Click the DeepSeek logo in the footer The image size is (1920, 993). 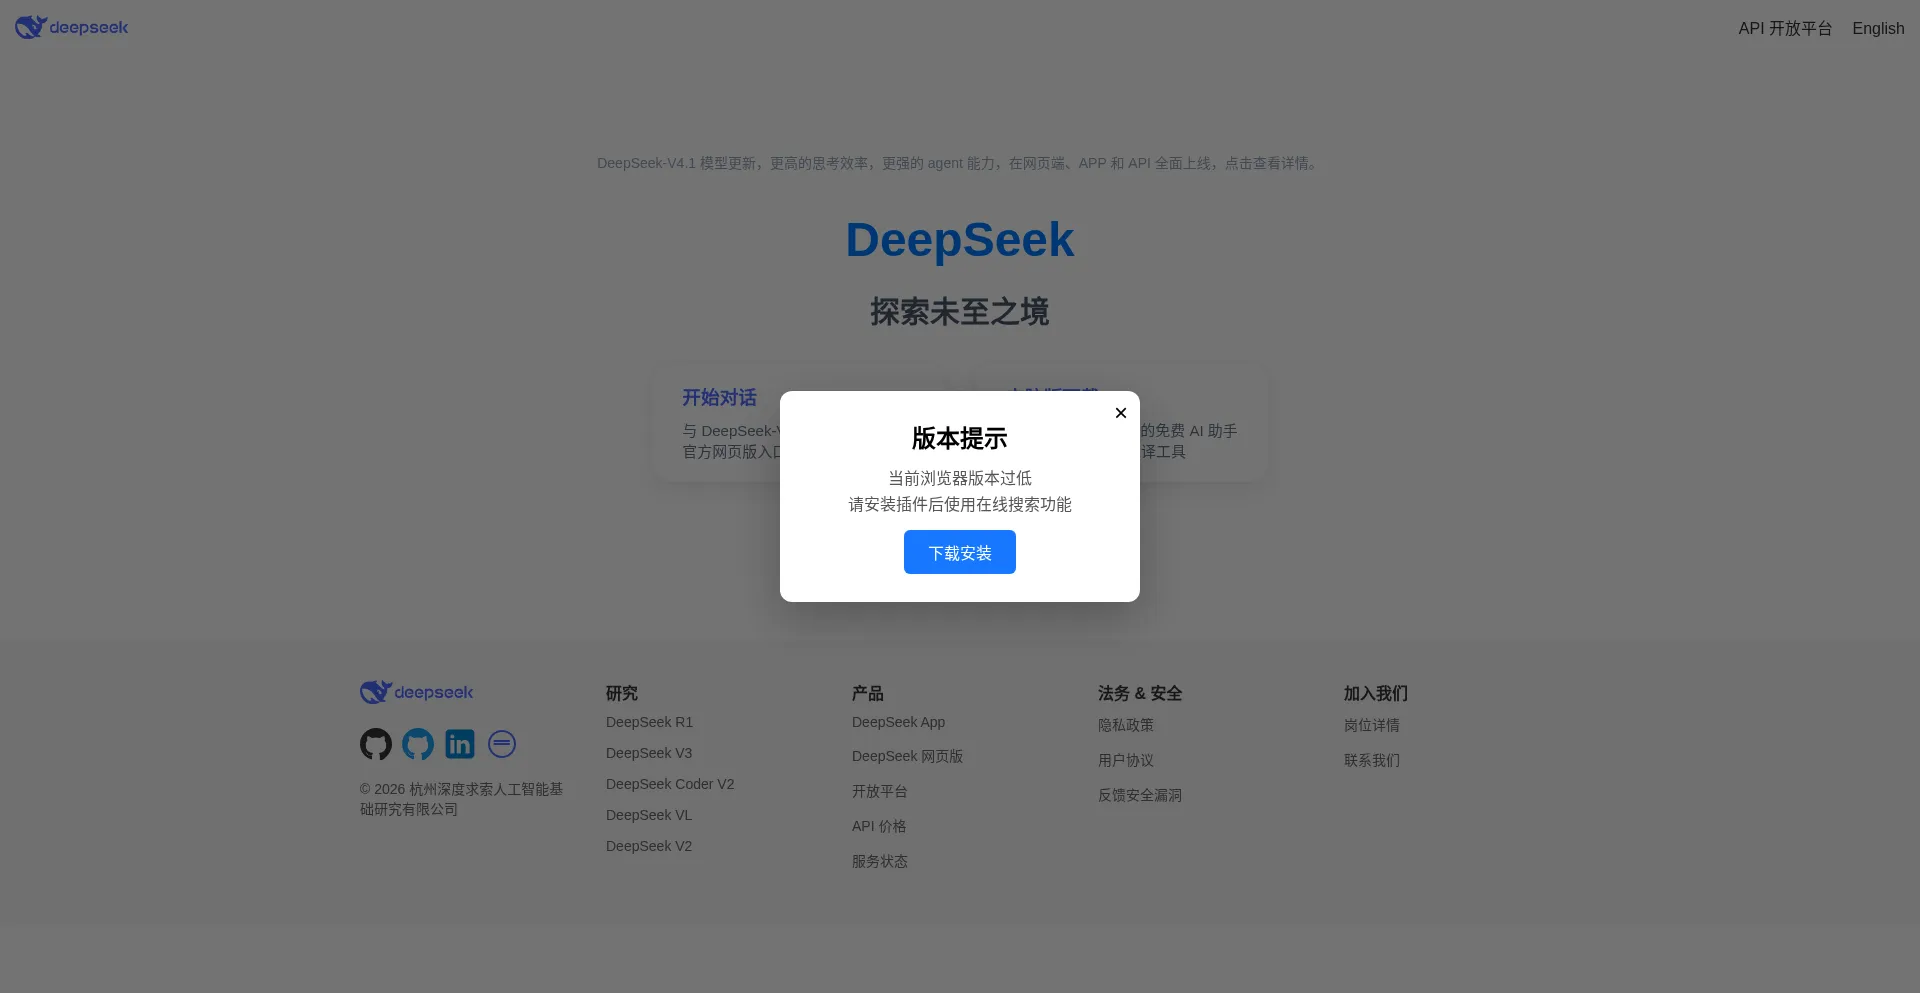[416, 692]
